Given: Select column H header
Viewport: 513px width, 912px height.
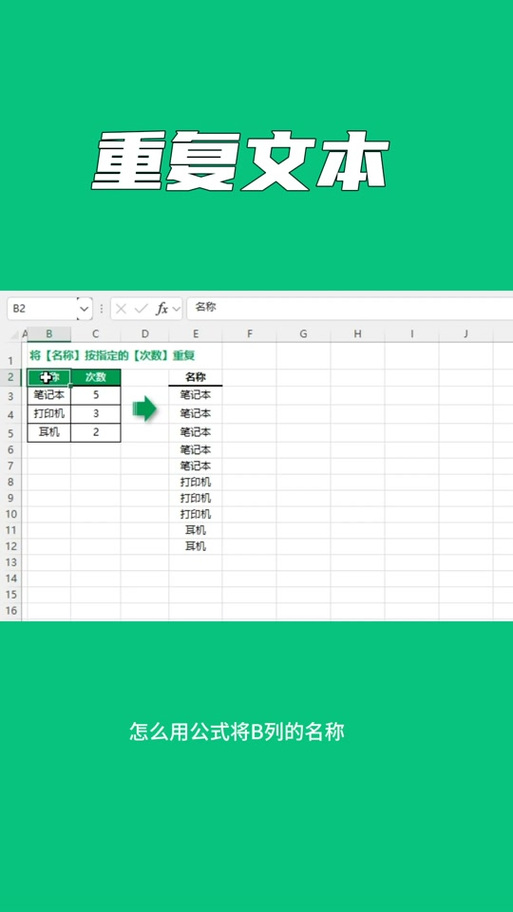Looking at the screenshot, I should click(358, 334).
